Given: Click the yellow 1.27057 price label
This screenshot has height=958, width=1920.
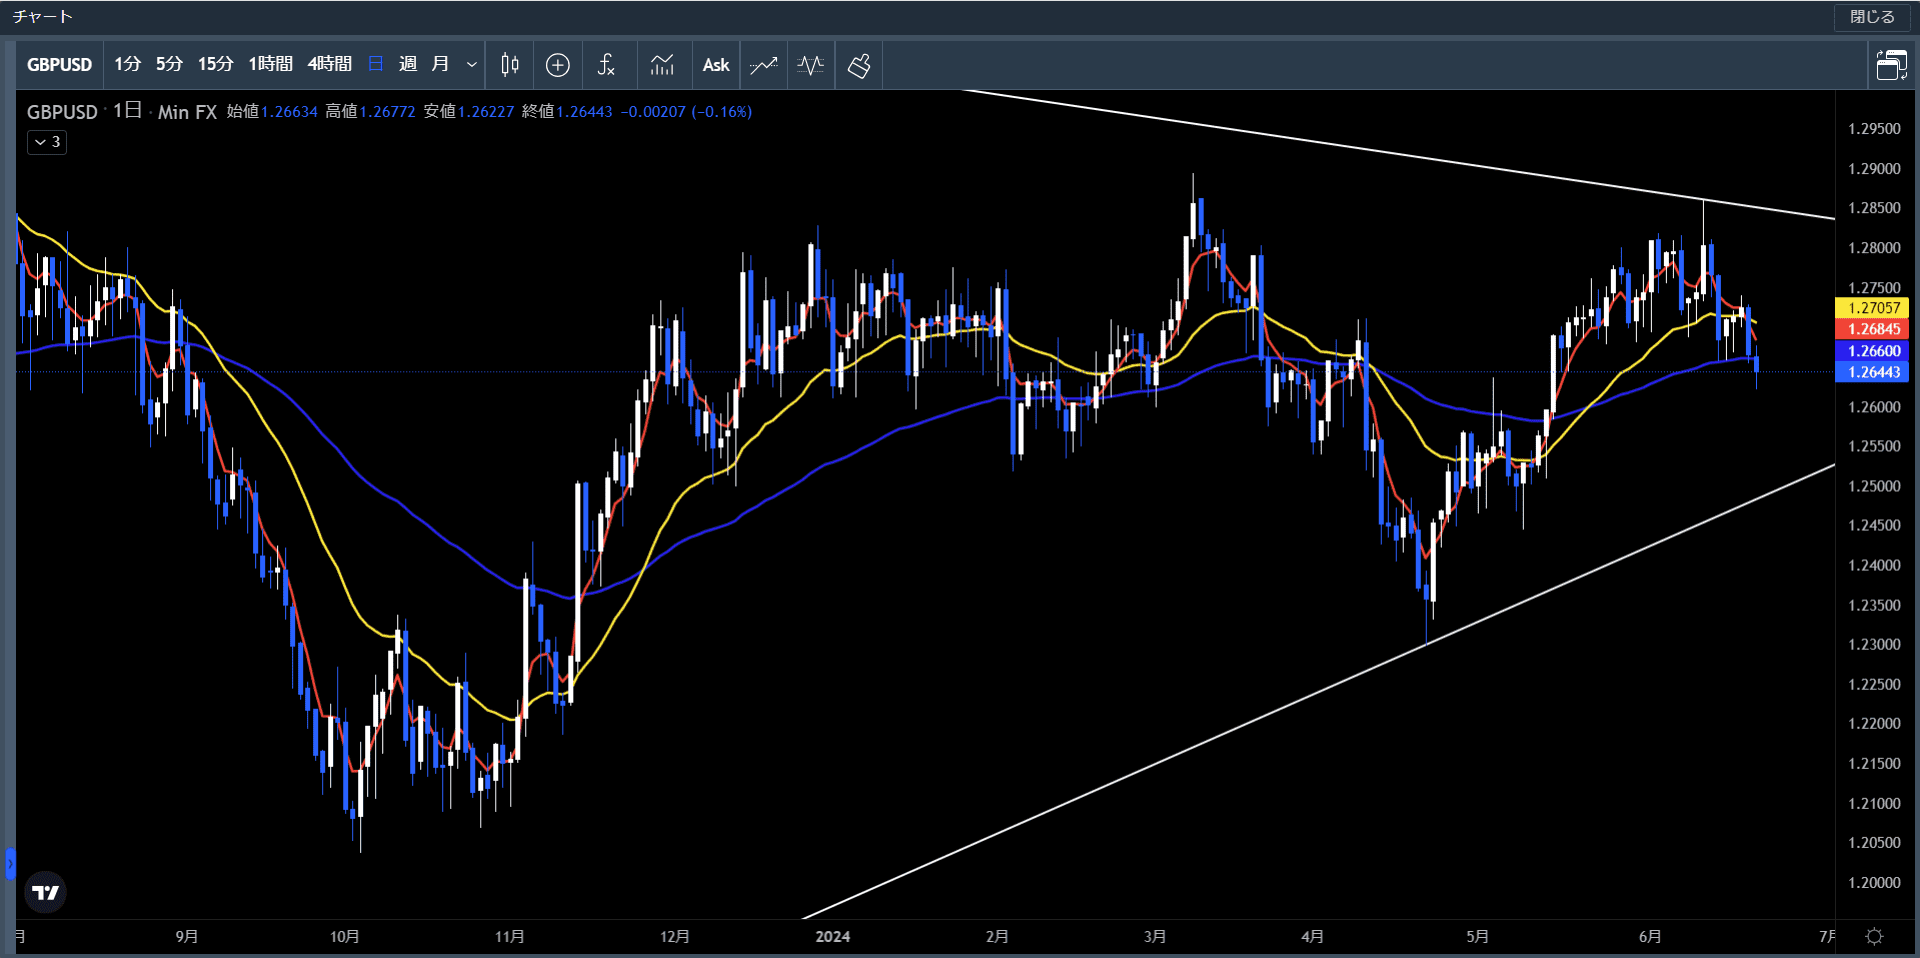Looking at the screenshot, I should (x=1873, y=308).
